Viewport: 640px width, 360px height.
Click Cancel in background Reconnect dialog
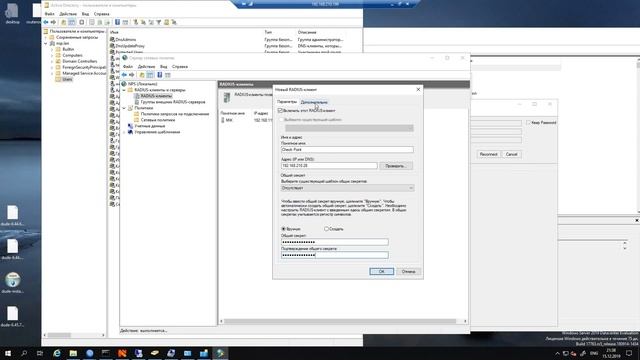pos(511,154)
